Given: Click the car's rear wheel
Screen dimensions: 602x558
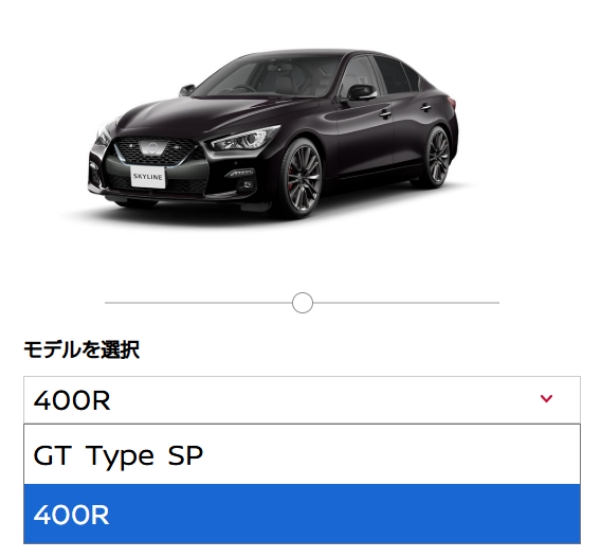Looking at the screenshot, I should pos(437,156).
